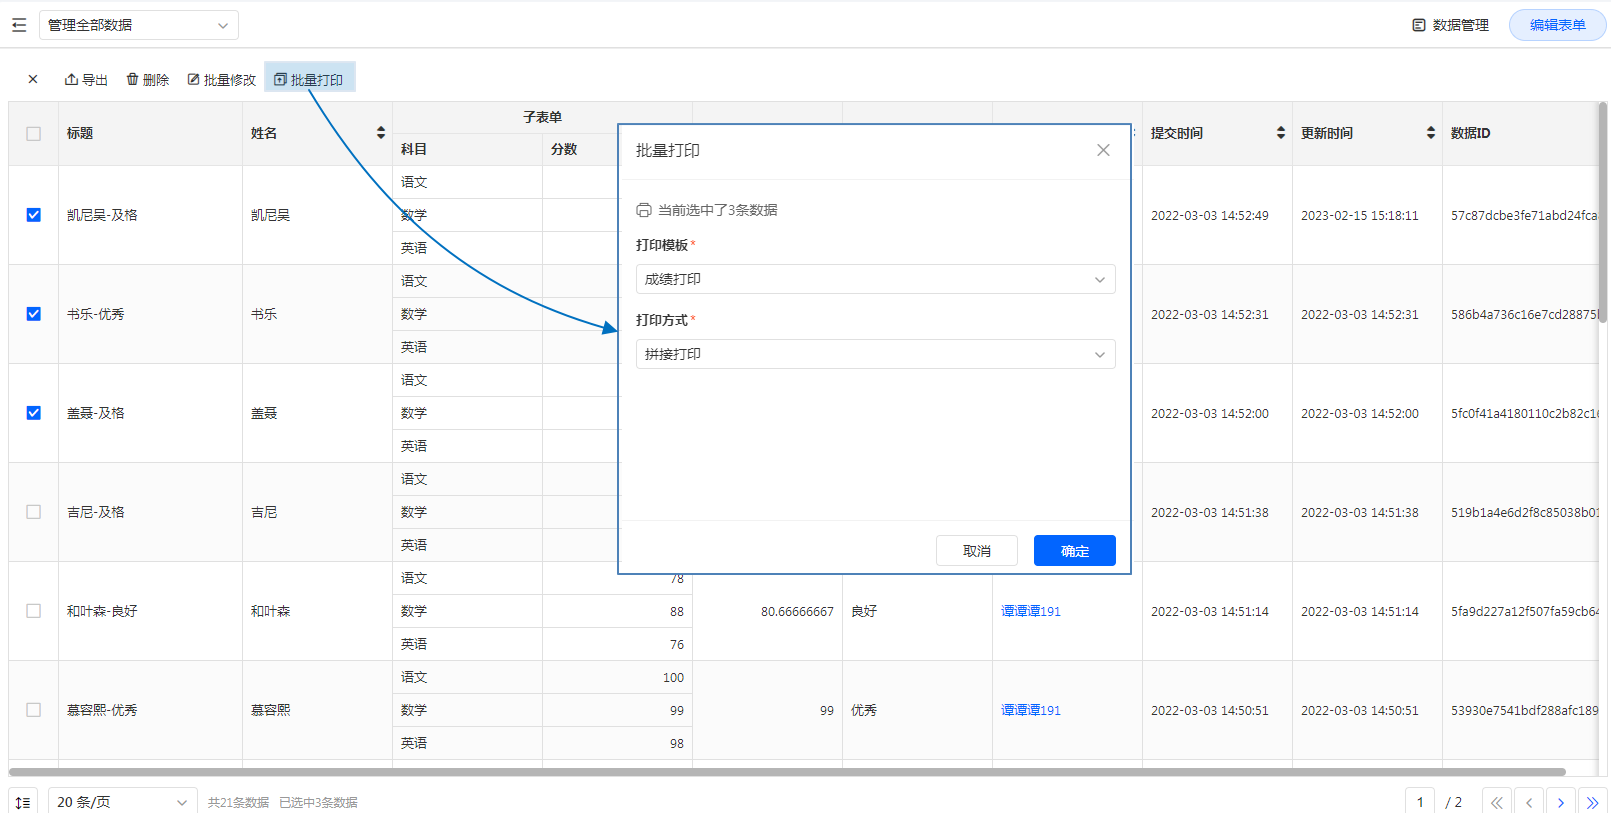This screenshot has height=813, width=1611.
Task: Click the batch edit (批量修改) icon
Action: (194, 80)
